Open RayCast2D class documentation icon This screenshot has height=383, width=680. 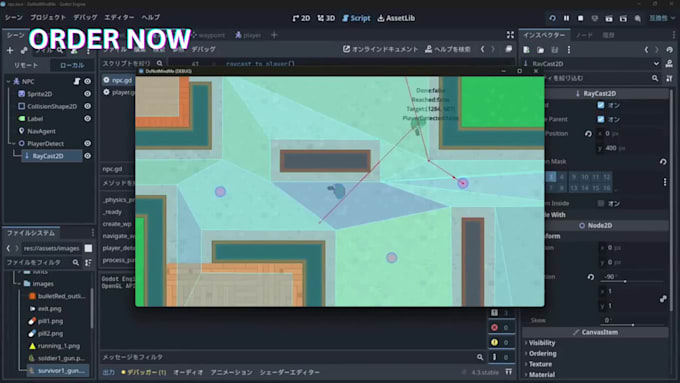coord(669,64)
